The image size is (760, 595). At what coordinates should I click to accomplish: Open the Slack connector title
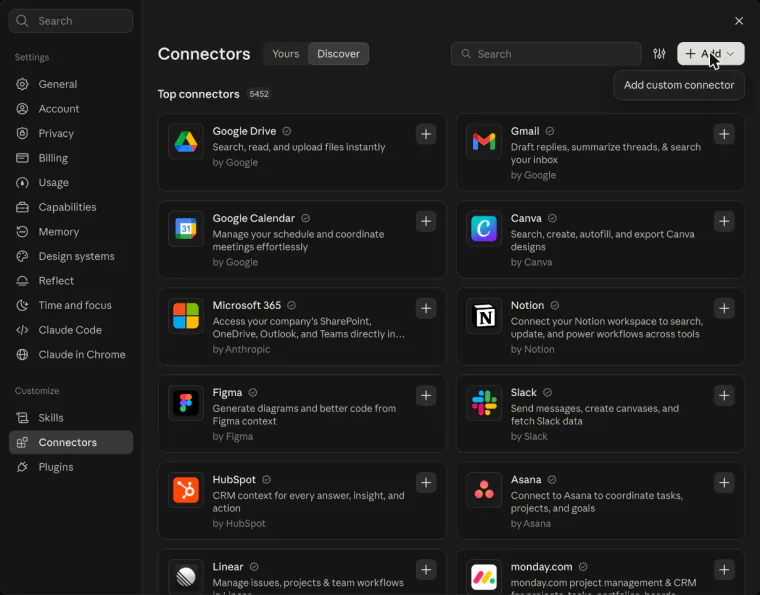coord(523,392)
